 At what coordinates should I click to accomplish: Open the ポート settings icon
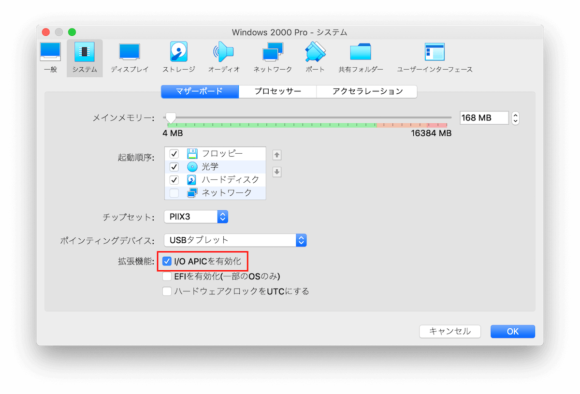315,58
